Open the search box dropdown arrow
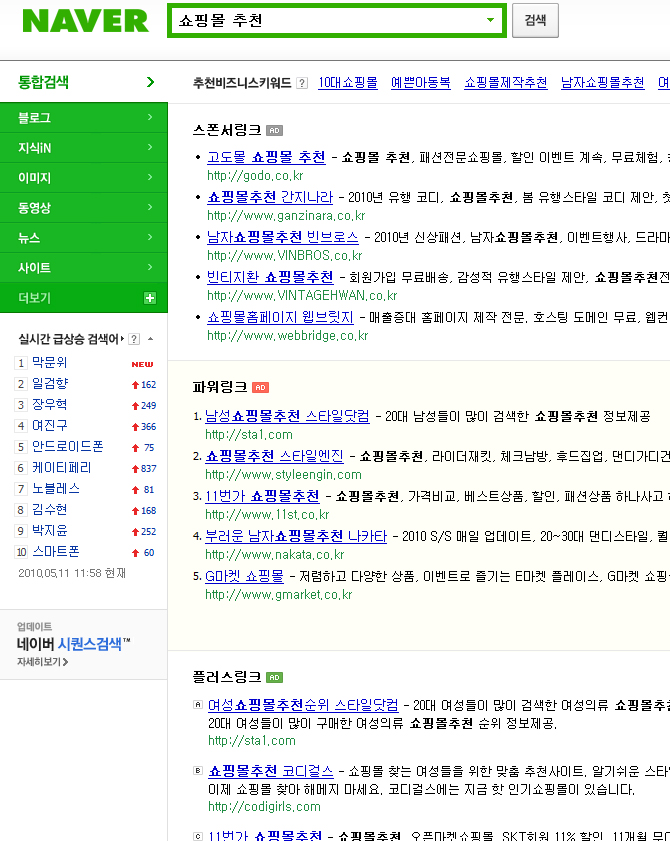 click(x=490, y=20)
